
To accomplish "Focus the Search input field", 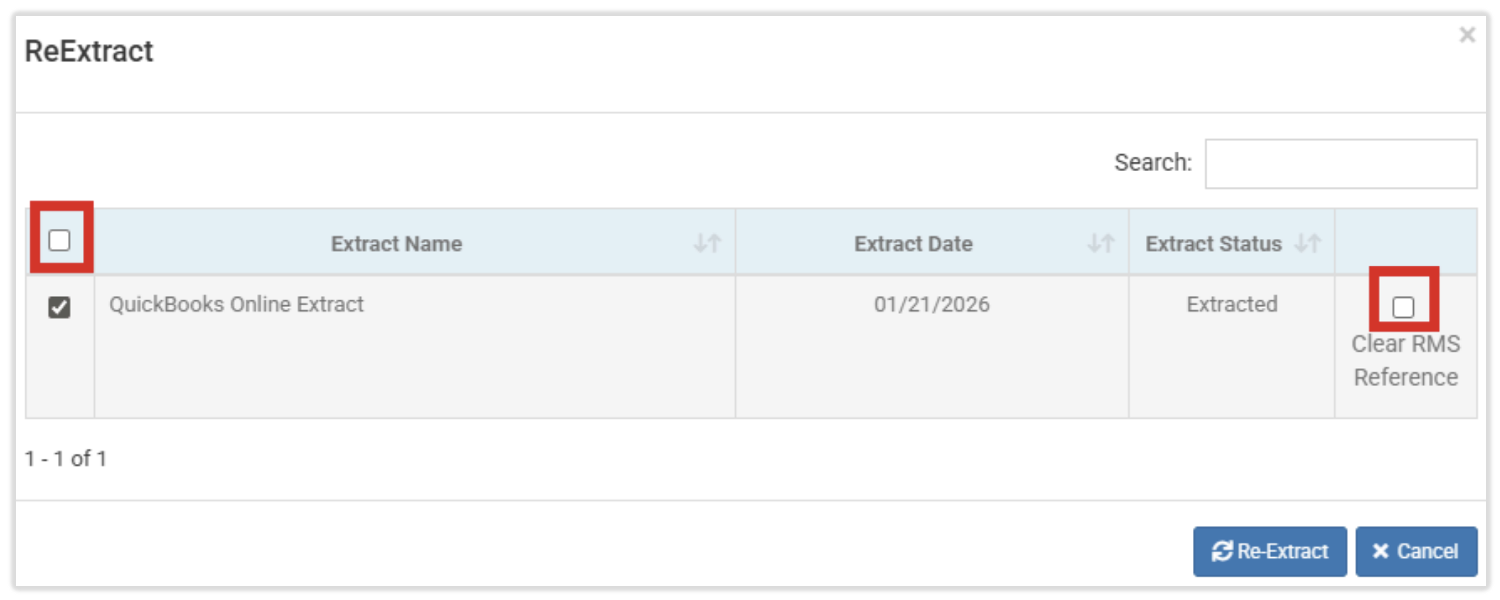I will 1340,164.
